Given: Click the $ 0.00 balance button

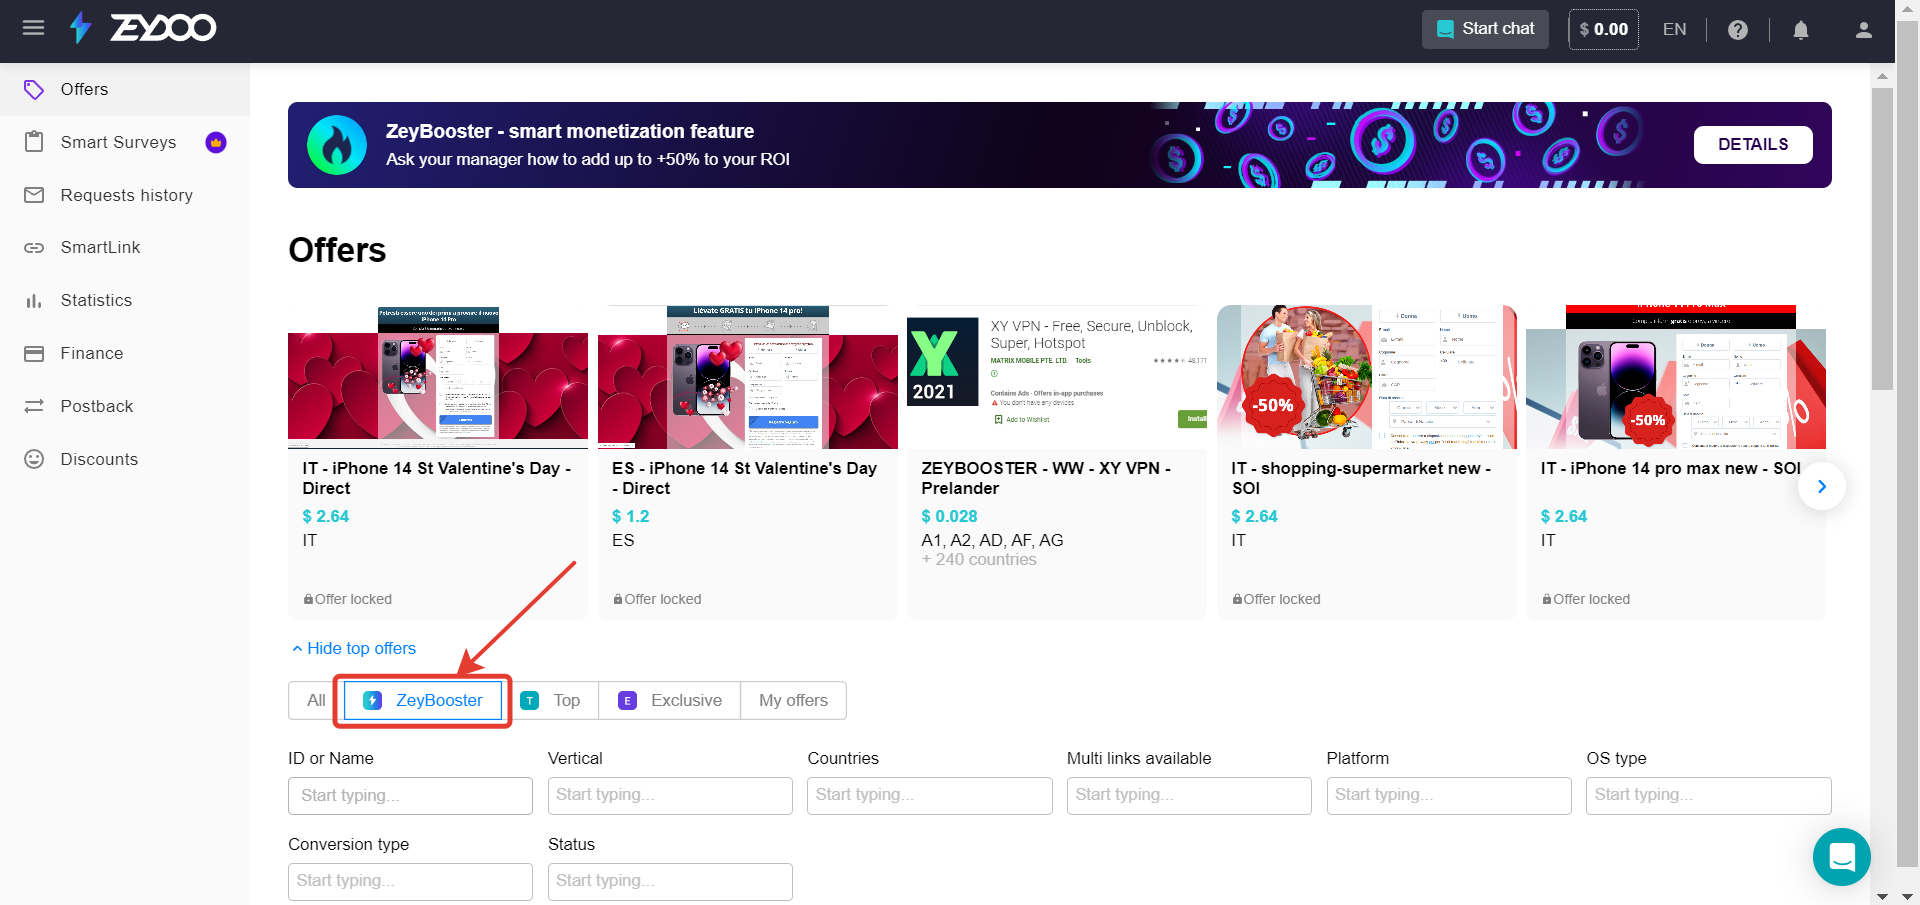Looking at the screenshot, I should [x=1603, y=29].
